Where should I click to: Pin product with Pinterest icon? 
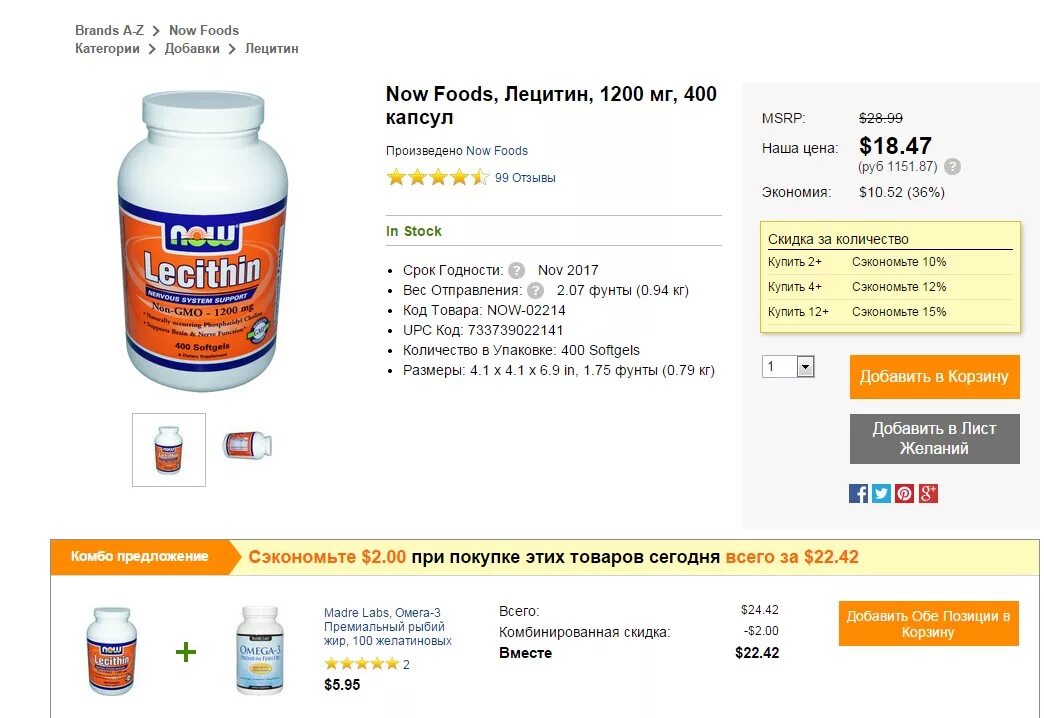tap(904, 494)
